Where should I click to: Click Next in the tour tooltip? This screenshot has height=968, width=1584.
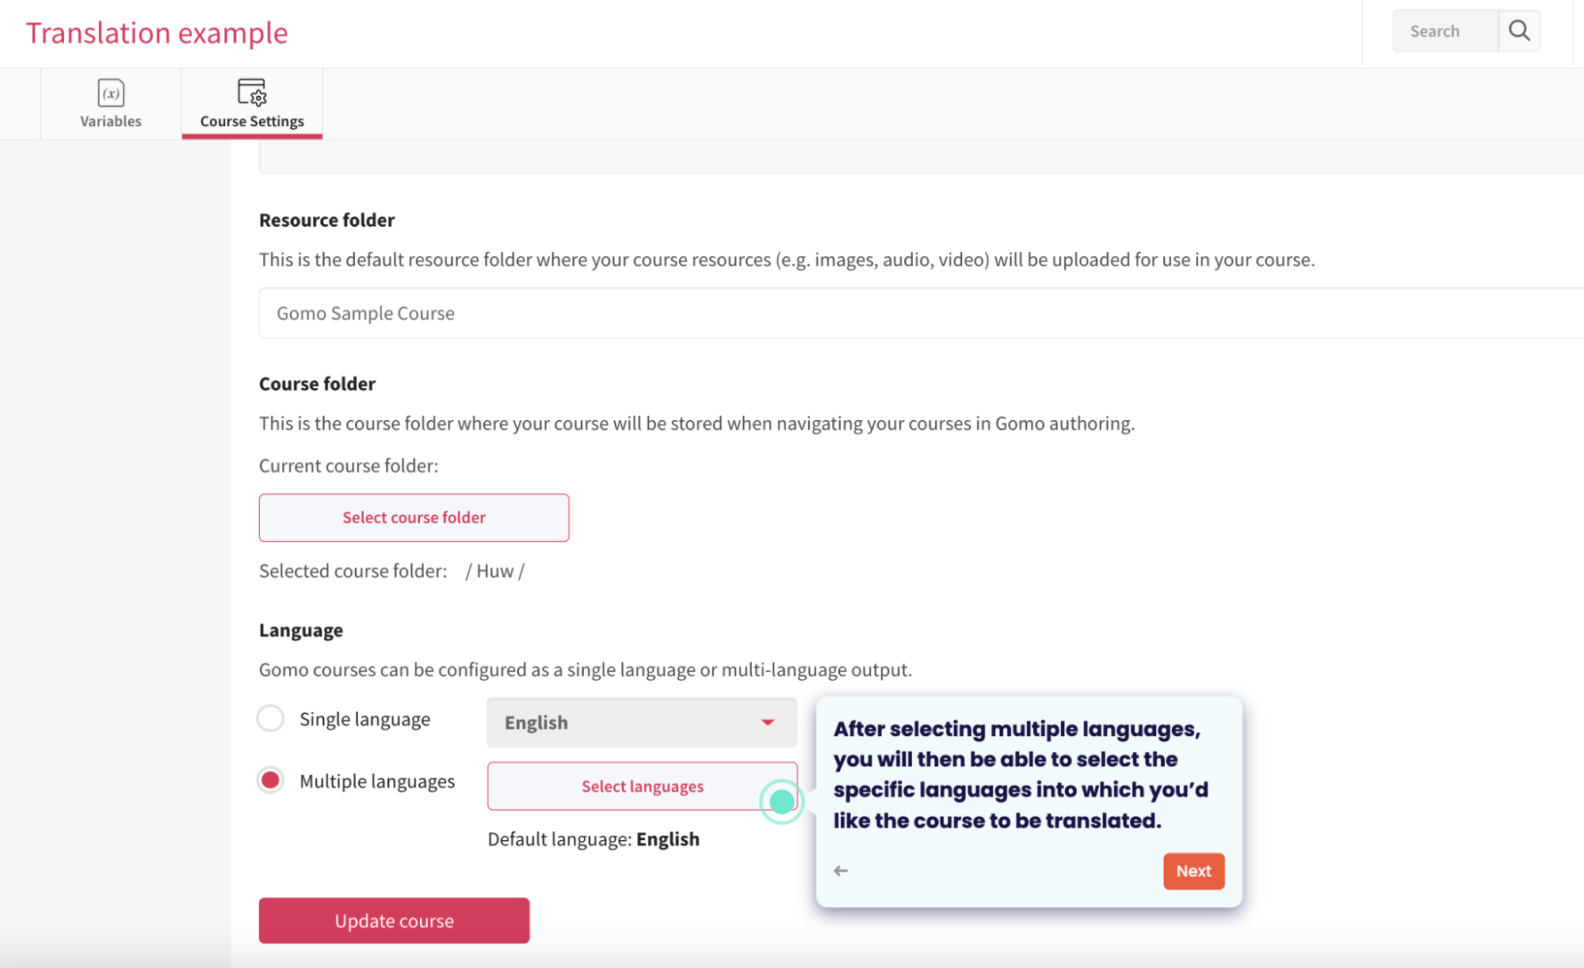(x=1193, y=870)
